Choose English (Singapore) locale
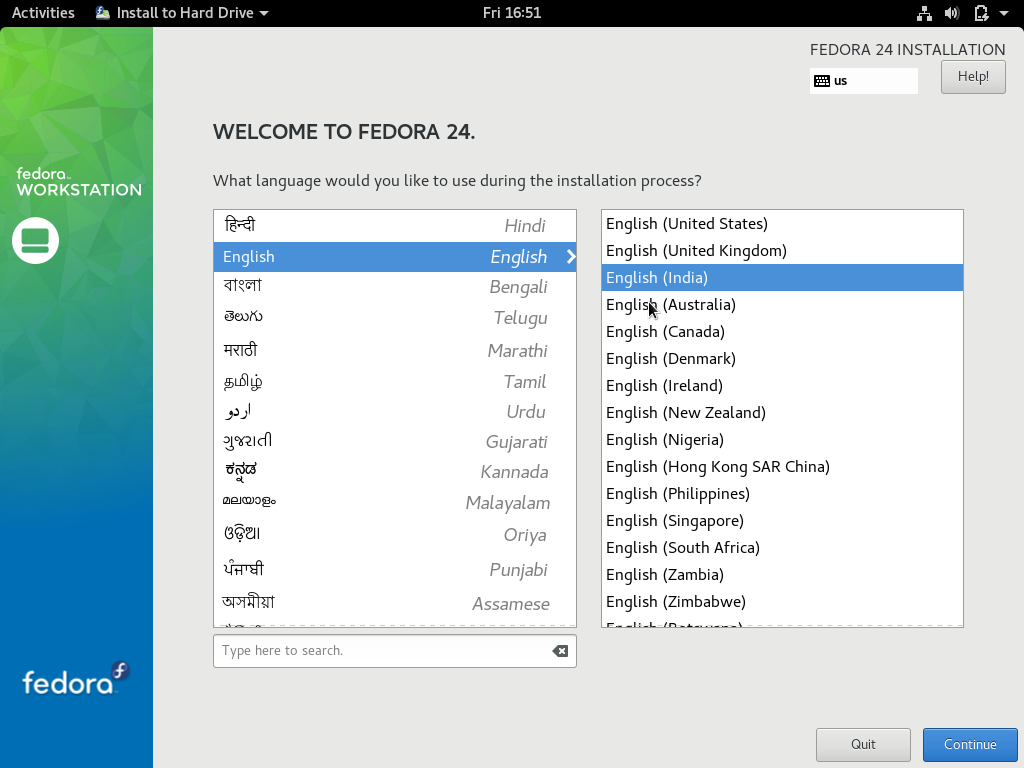This screenshot has width=1024, height=768. pyautogui.click(x=782, y=520)
